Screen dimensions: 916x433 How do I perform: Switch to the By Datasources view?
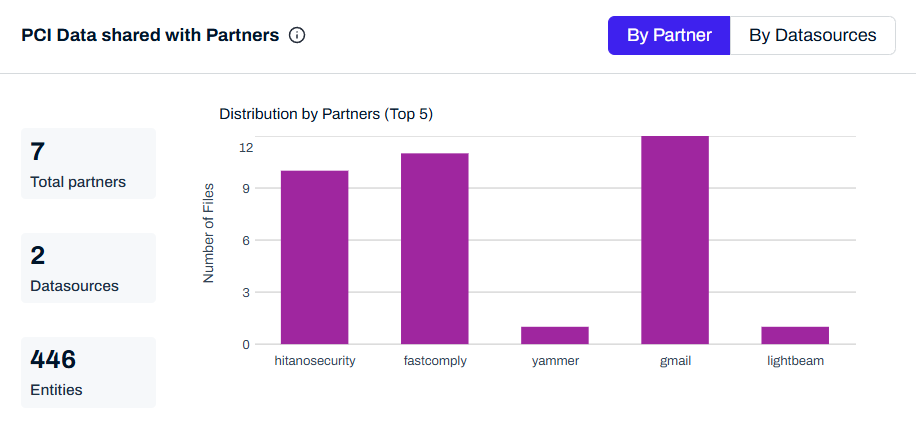(x=812, y=35)
